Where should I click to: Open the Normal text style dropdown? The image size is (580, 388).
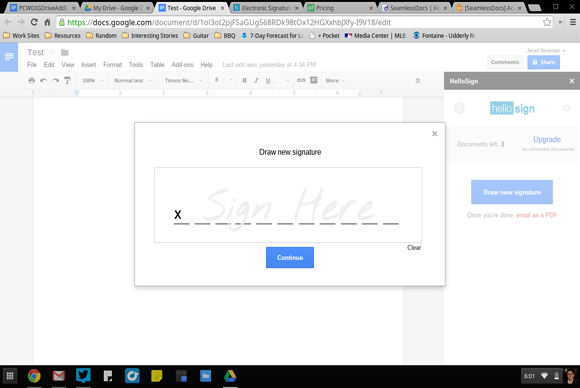(133, 80)
